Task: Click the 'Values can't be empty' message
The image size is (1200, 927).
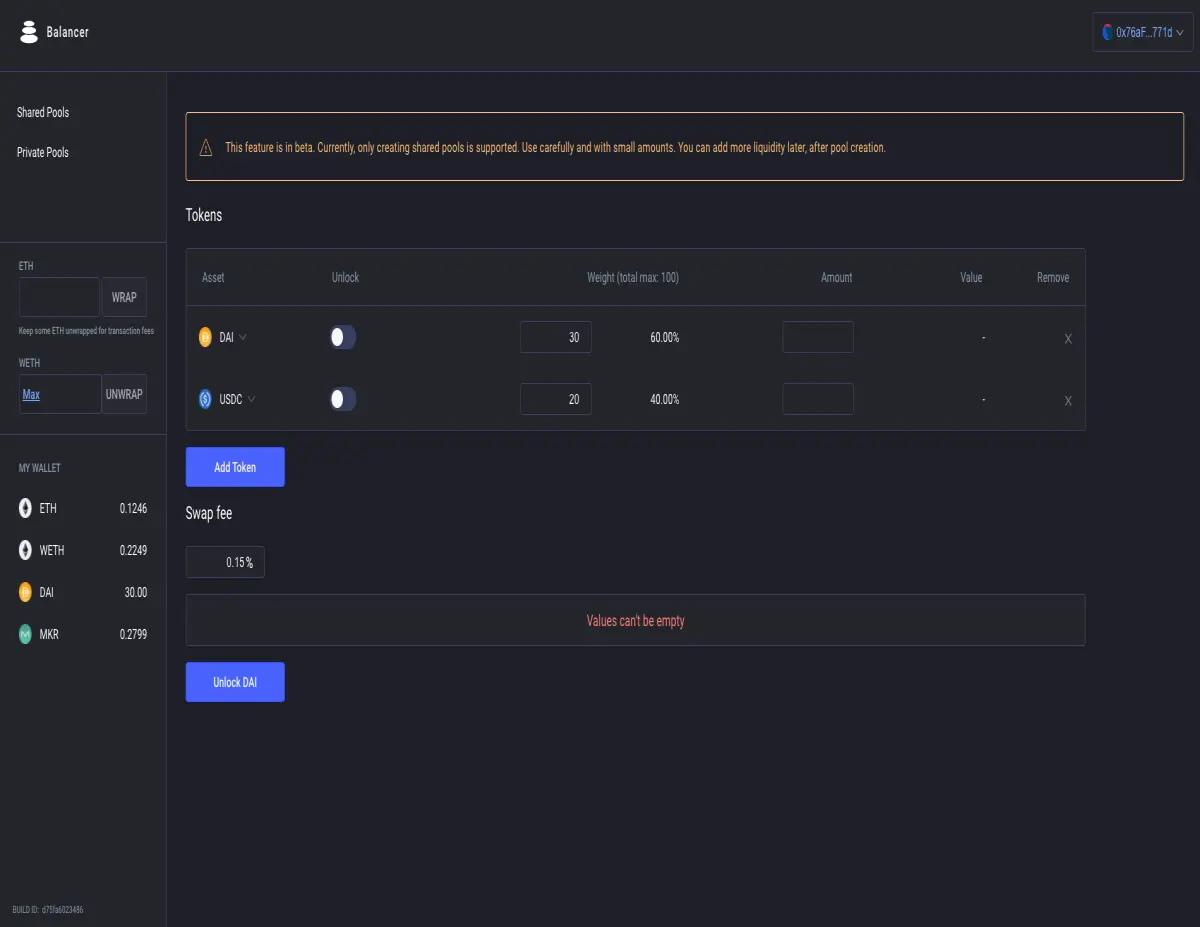Action: point(635,621)
